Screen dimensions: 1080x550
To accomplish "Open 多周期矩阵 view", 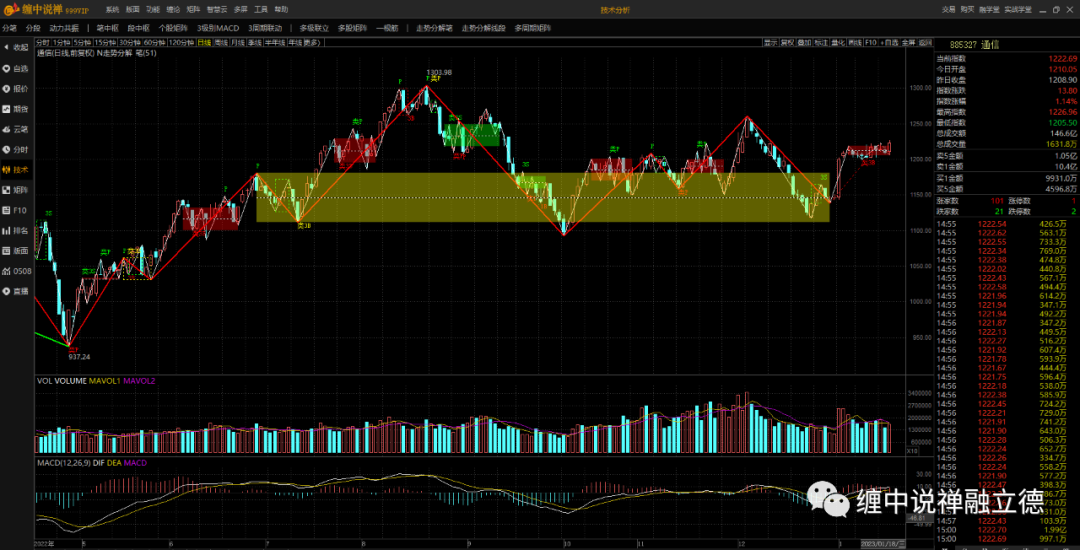I will click(532, 28).
